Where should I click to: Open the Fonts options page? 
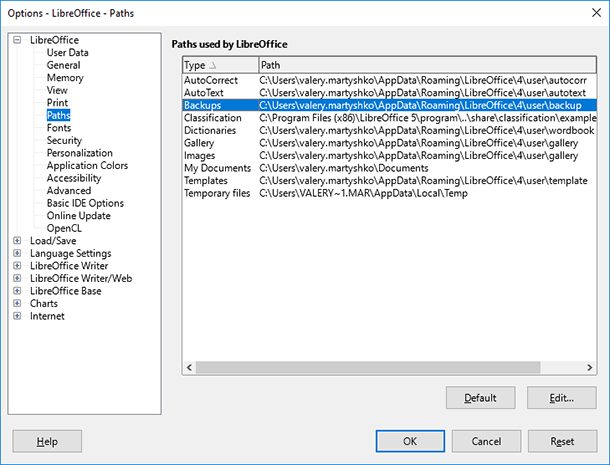[x=59, y=128]
